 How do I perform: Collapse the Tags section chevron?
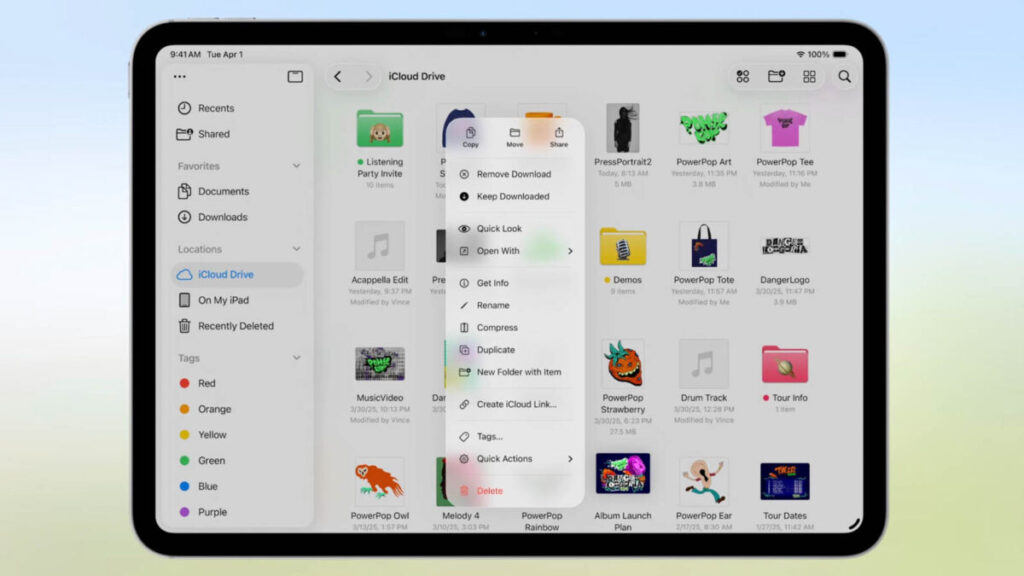tap(296, 358)
